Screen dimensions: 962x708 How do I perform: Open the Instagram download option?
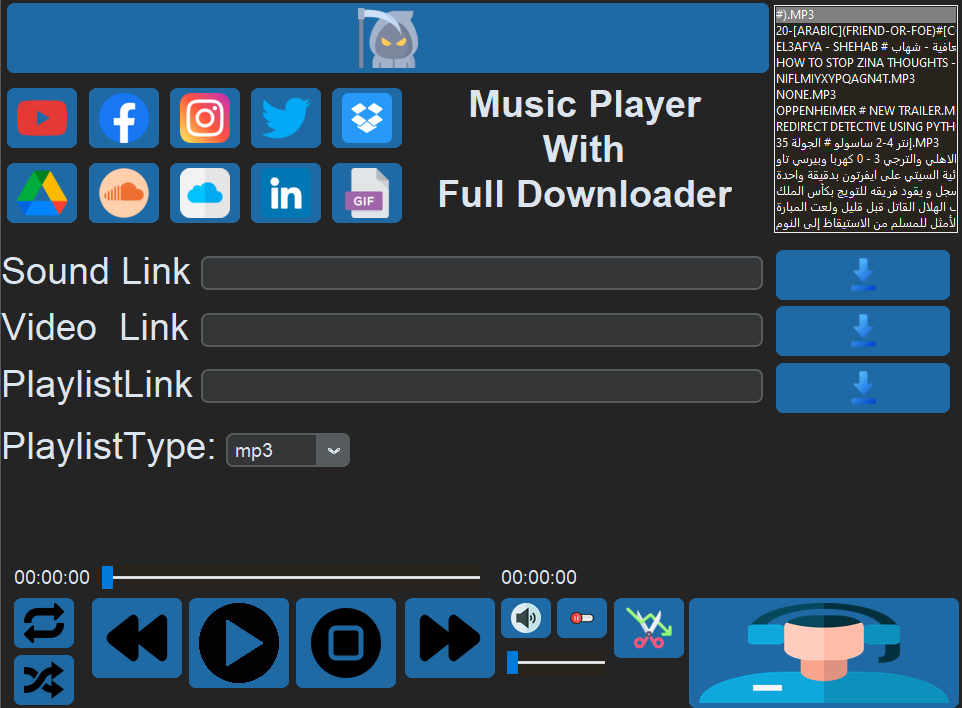click(204, 118)
